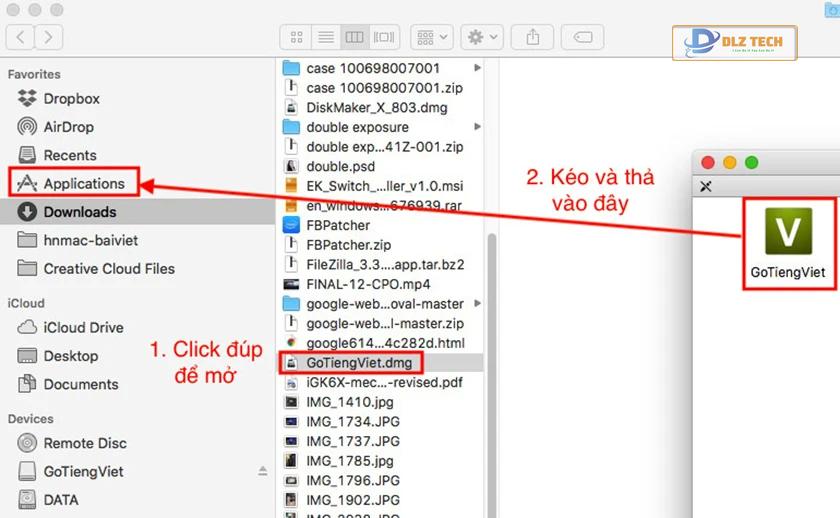Zoom the GoTiengViet window with green button
This screenshot has width=840, height=518.
click(752, 162)
